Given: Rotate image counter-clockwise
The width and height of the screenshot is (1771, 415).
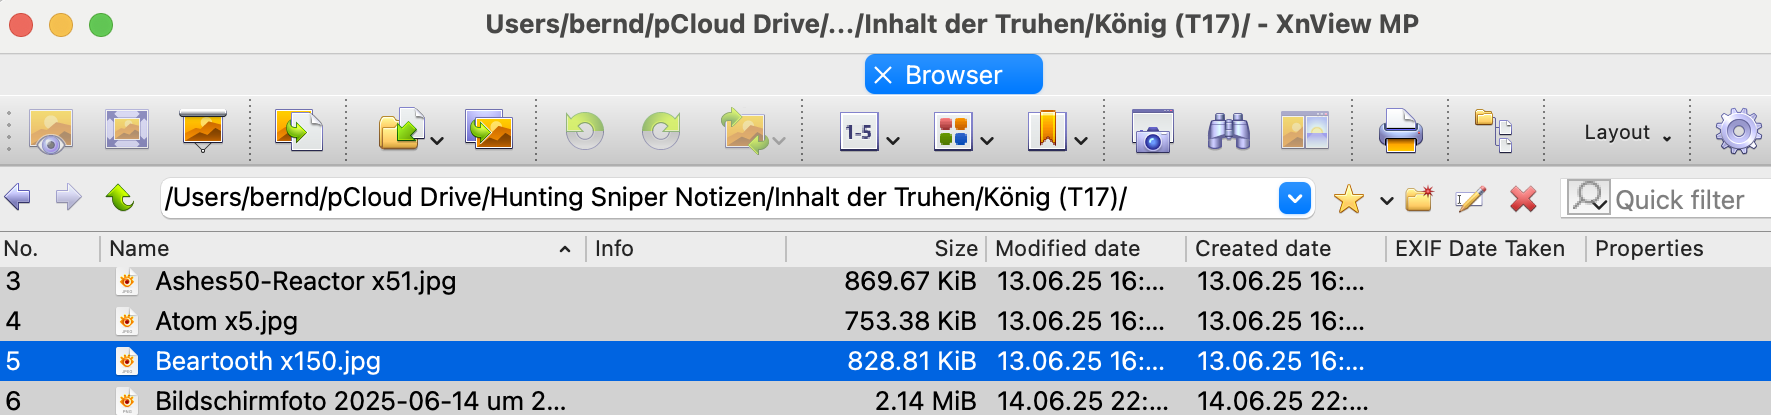Looking at the screenshot, I should 584,131.
